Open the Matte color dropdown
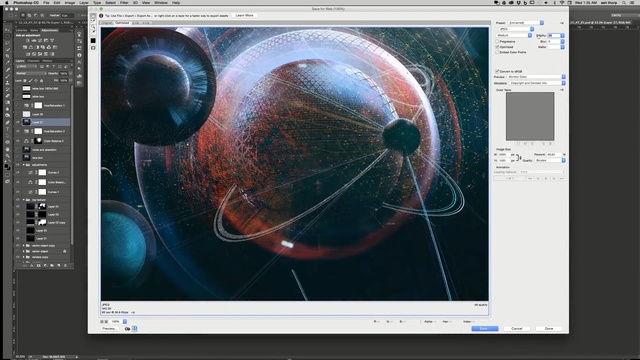640x360 pixels. click(x=556, y=47)
